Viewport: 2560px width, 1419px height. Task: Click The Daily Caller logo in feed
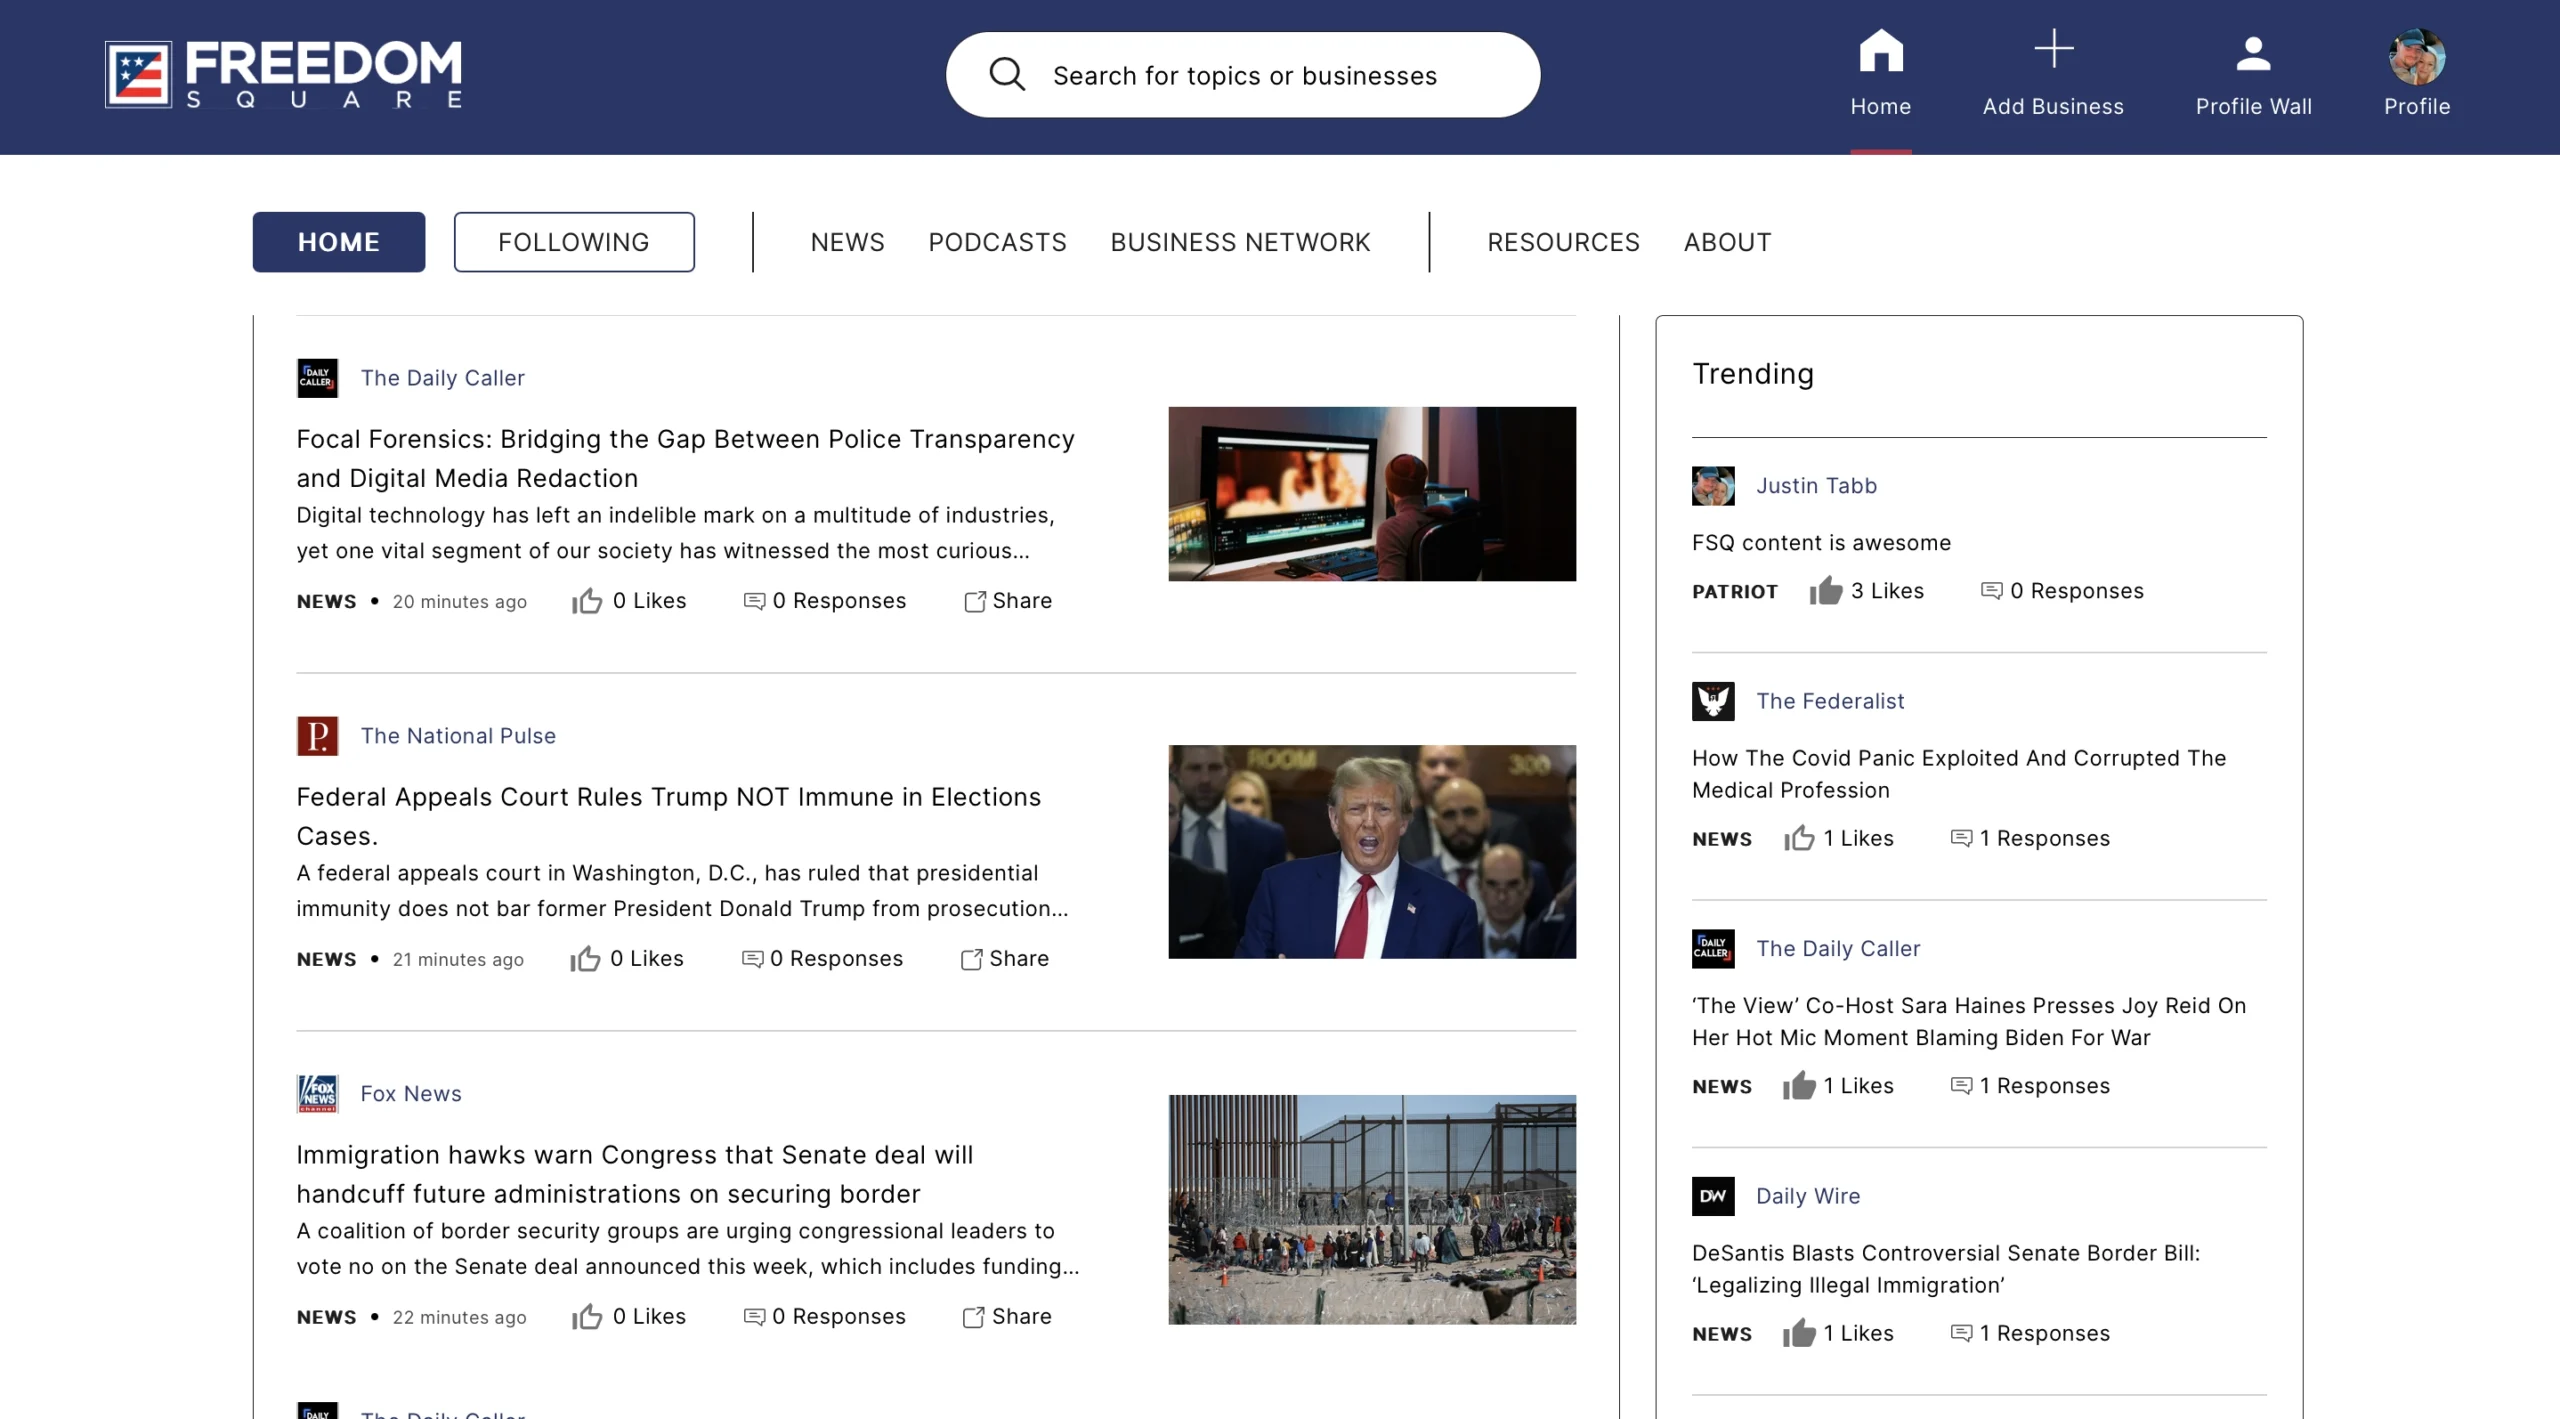317,378
